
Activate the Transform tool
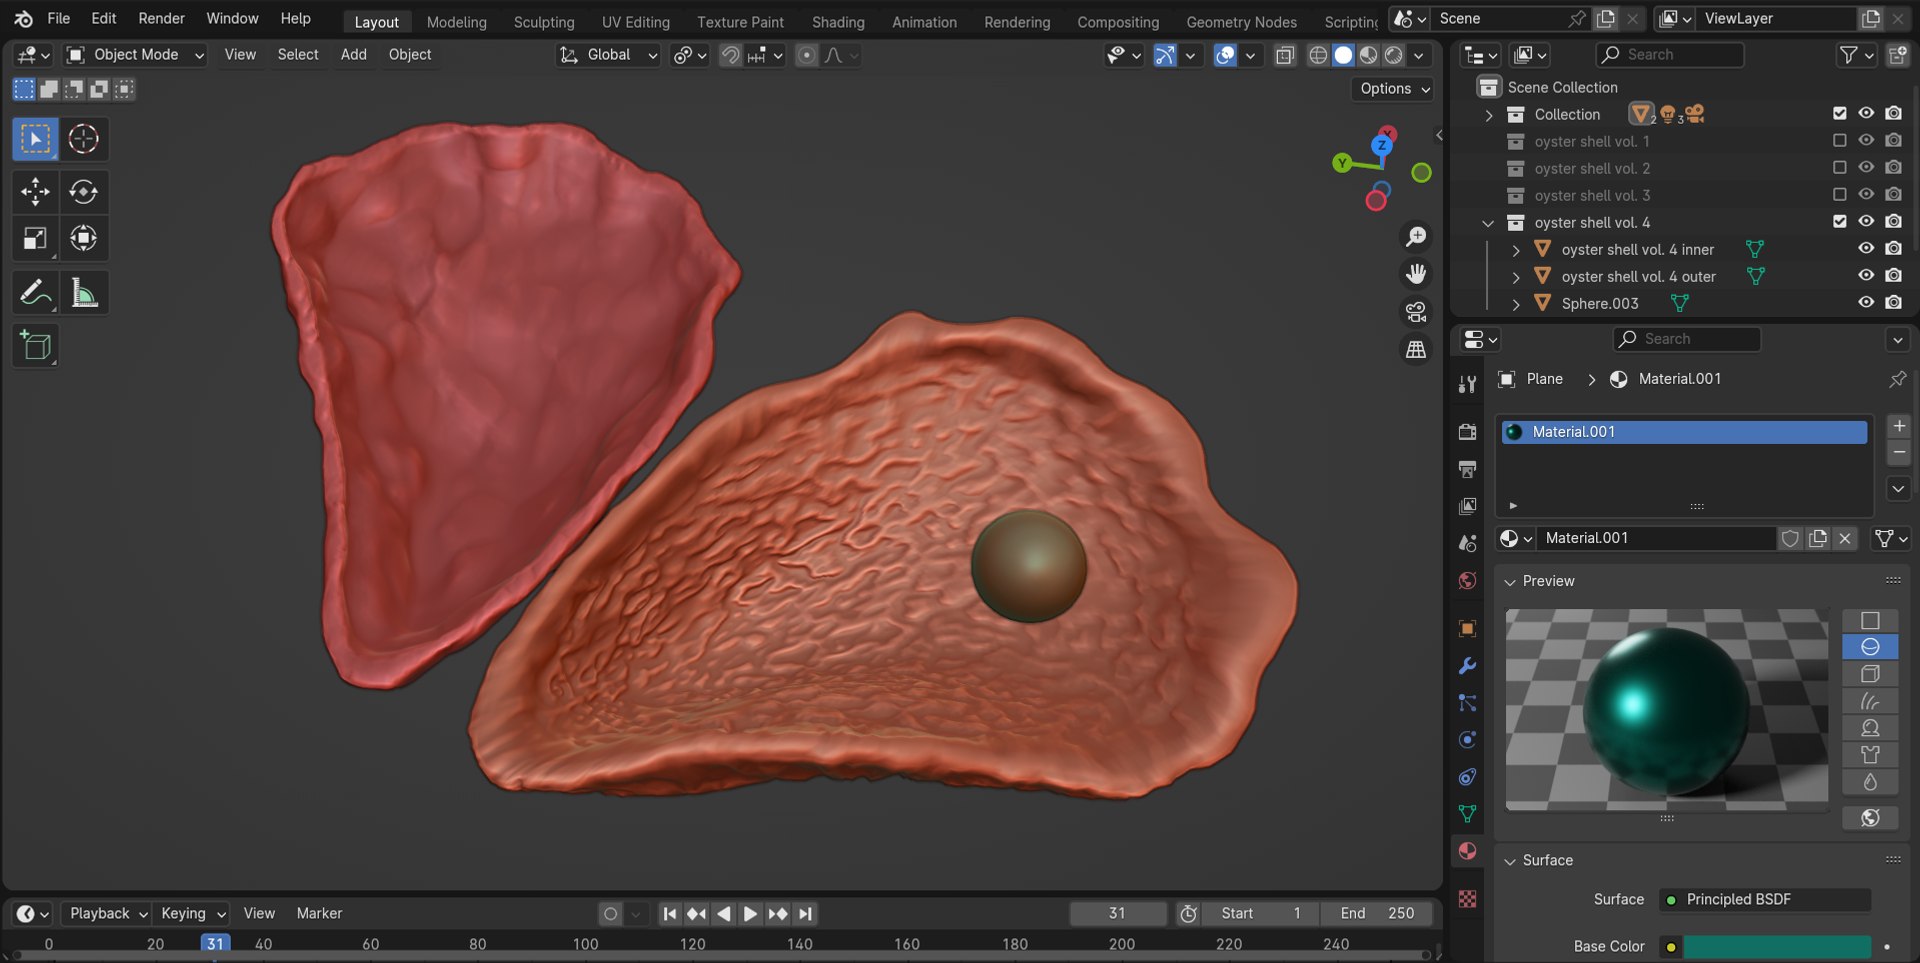[x=84, y=238]
